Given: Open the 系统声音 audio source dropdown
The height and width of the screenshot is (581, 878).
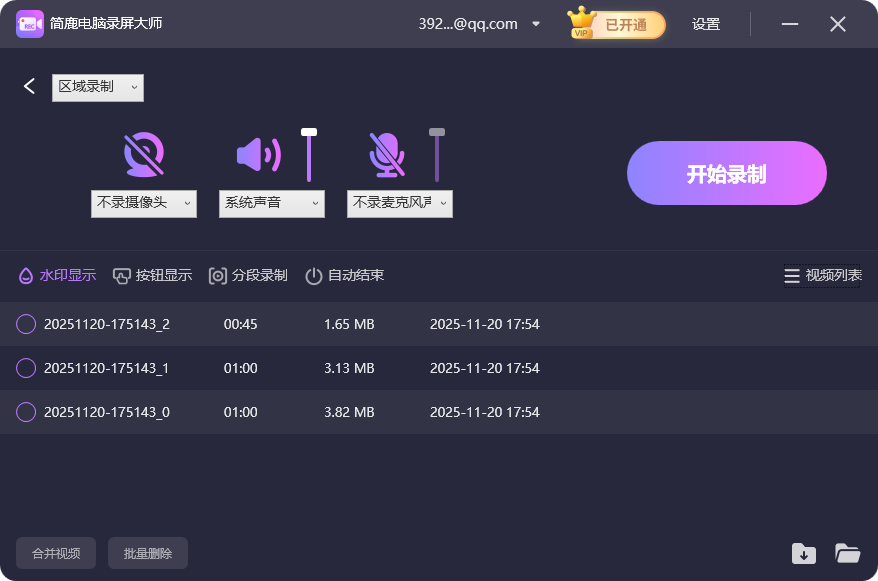Looking at the screenshot, I should coord(271,203).
